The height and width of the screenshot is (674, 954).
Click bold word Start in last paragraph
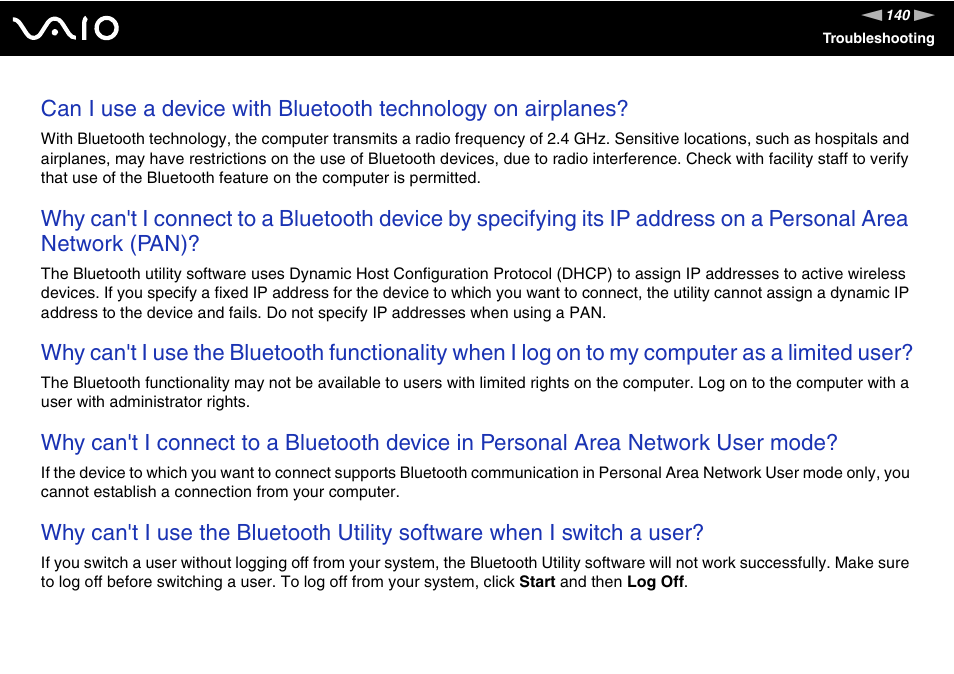[537, 582]
